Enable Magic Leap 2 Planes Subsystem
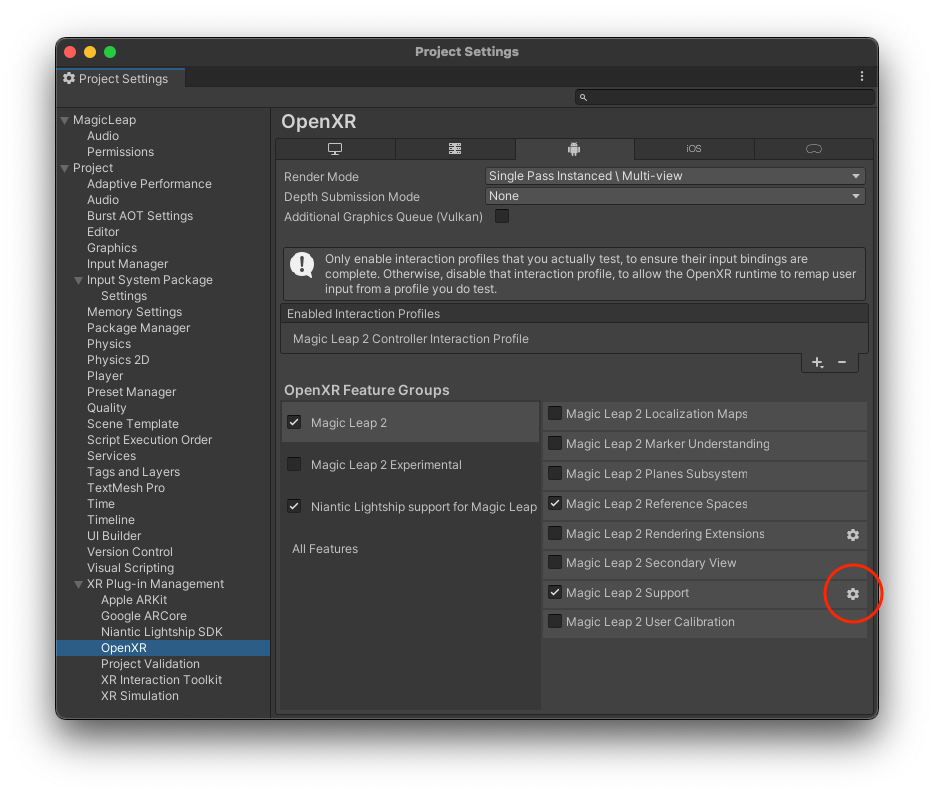This screenshot has height=793, width=934. 555,474
